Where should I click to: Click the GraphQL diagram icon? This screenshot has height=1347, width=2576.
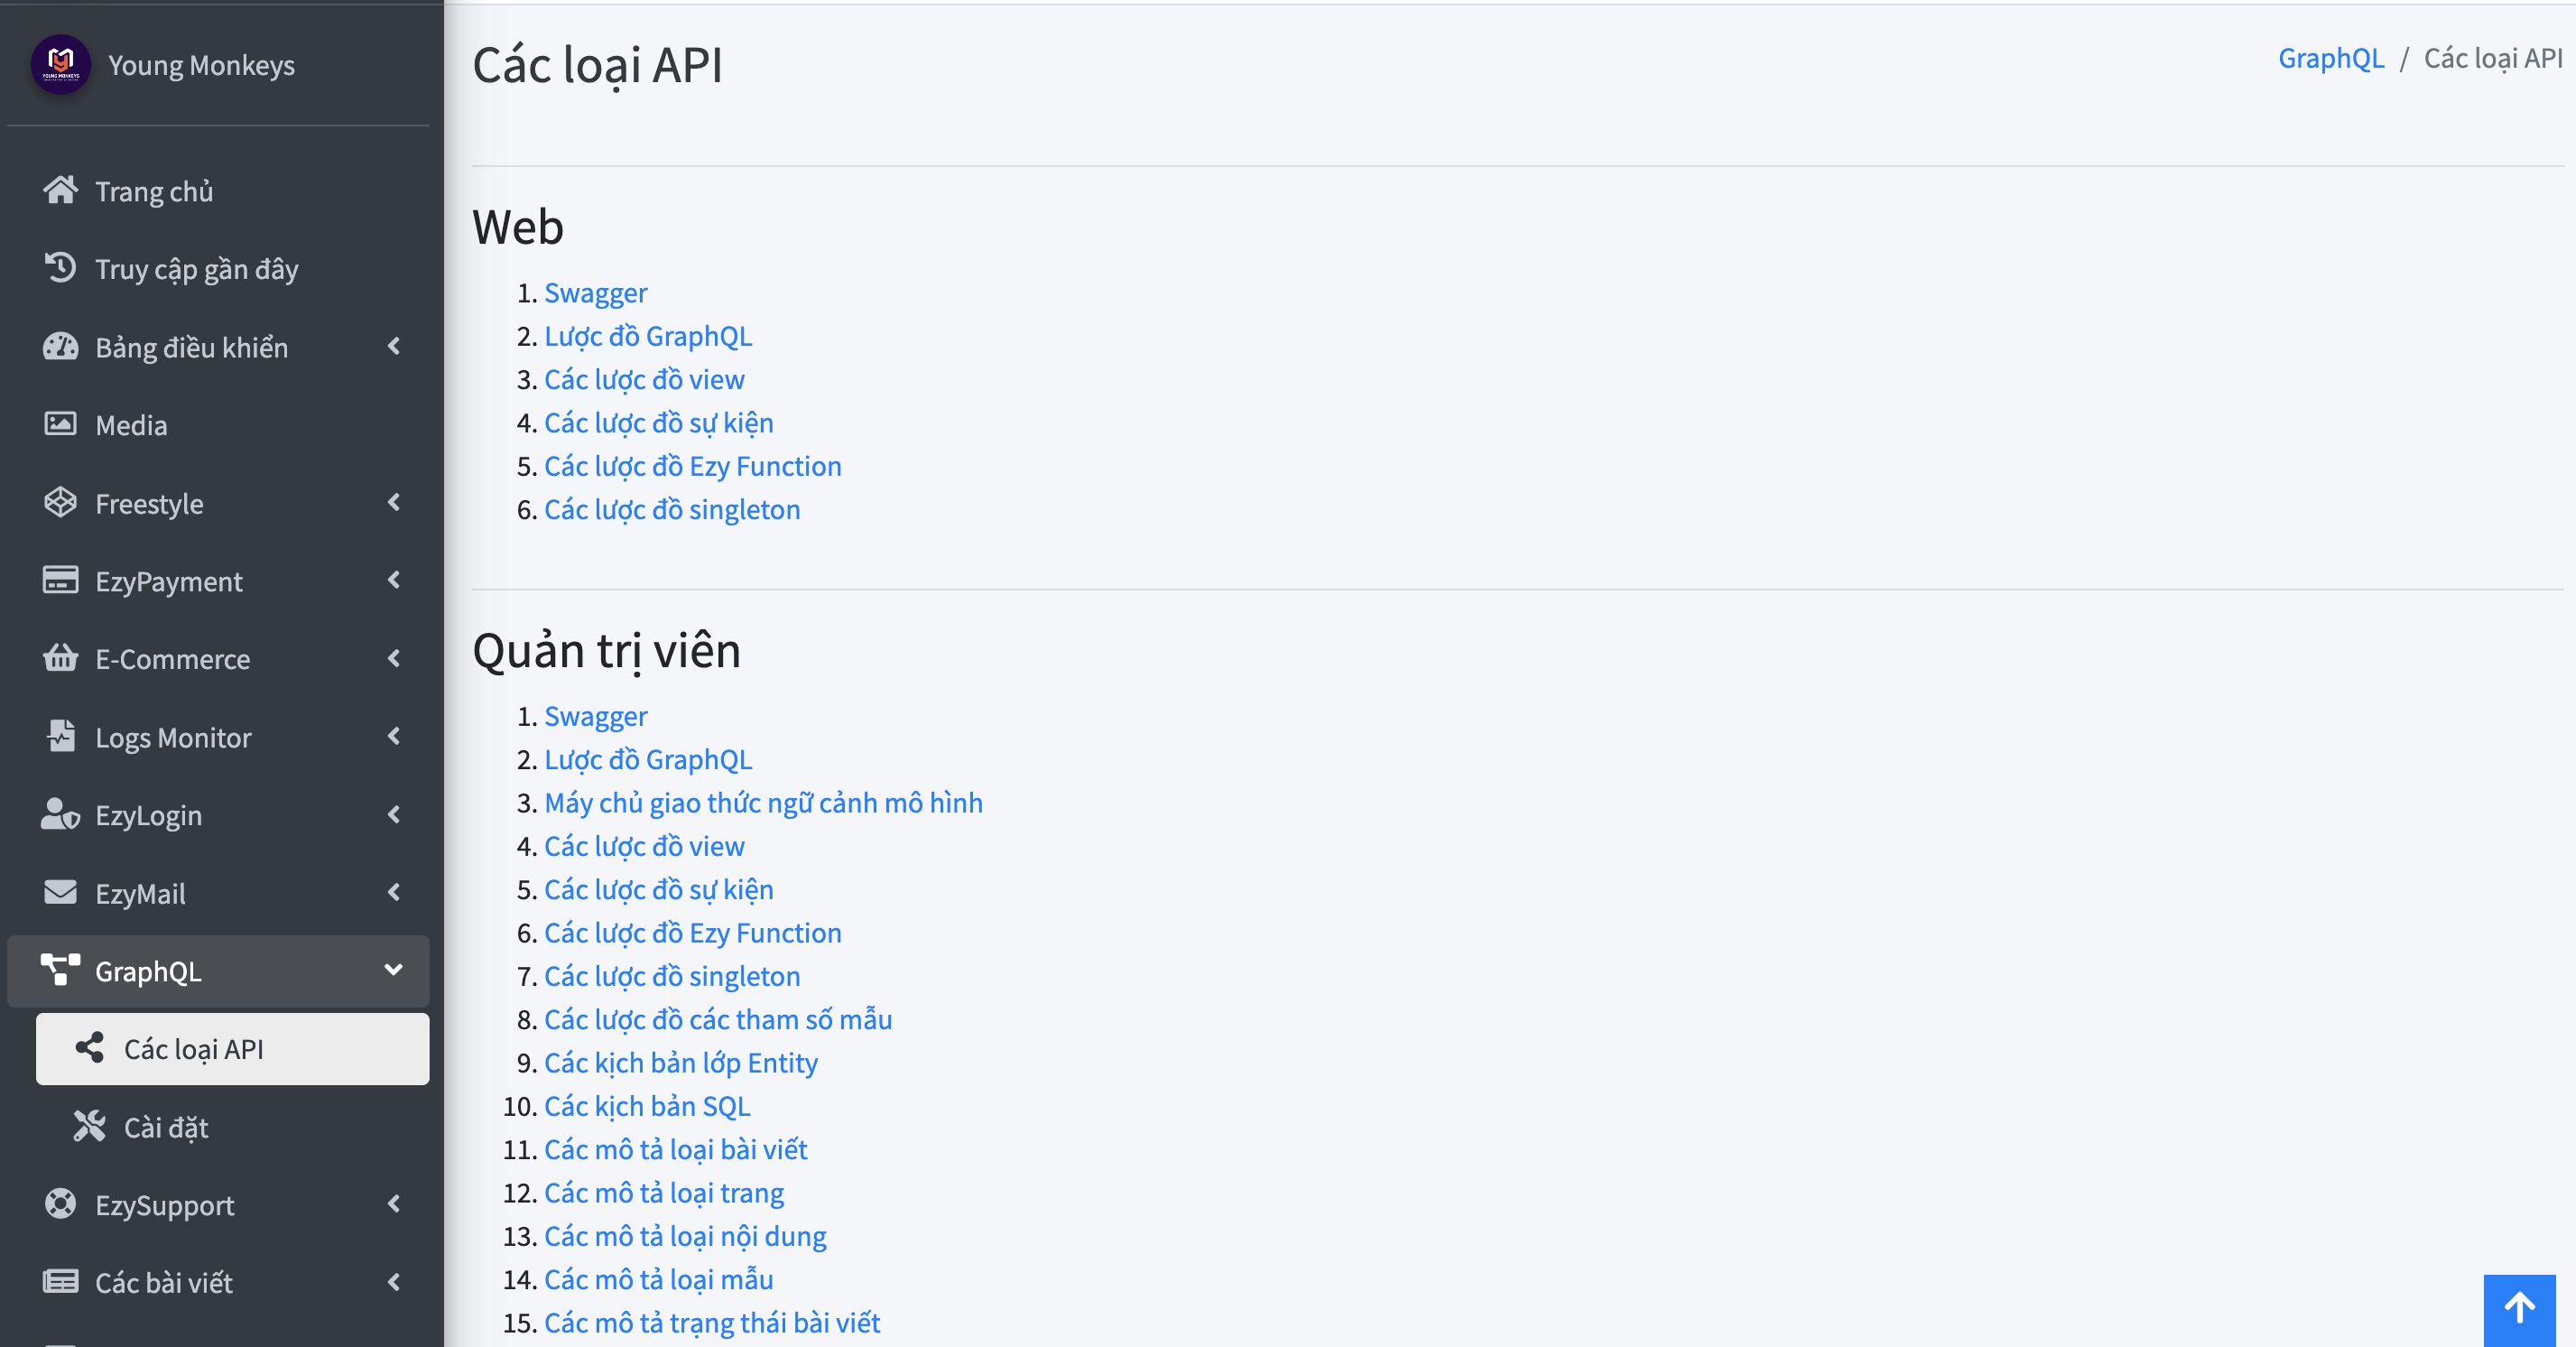60,970
